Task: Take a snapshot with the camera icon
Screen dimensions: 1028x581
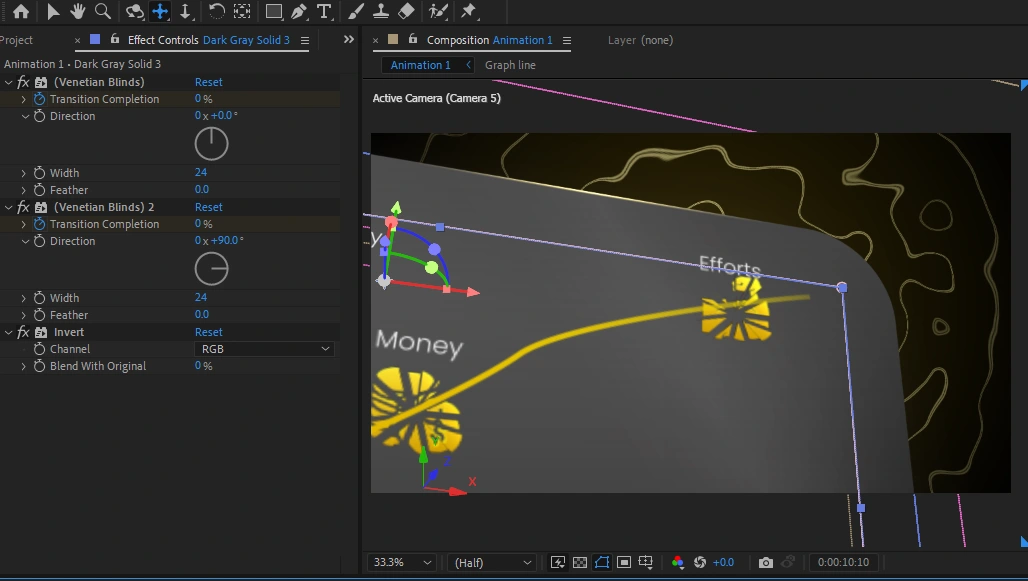Action: click(765, 563)
